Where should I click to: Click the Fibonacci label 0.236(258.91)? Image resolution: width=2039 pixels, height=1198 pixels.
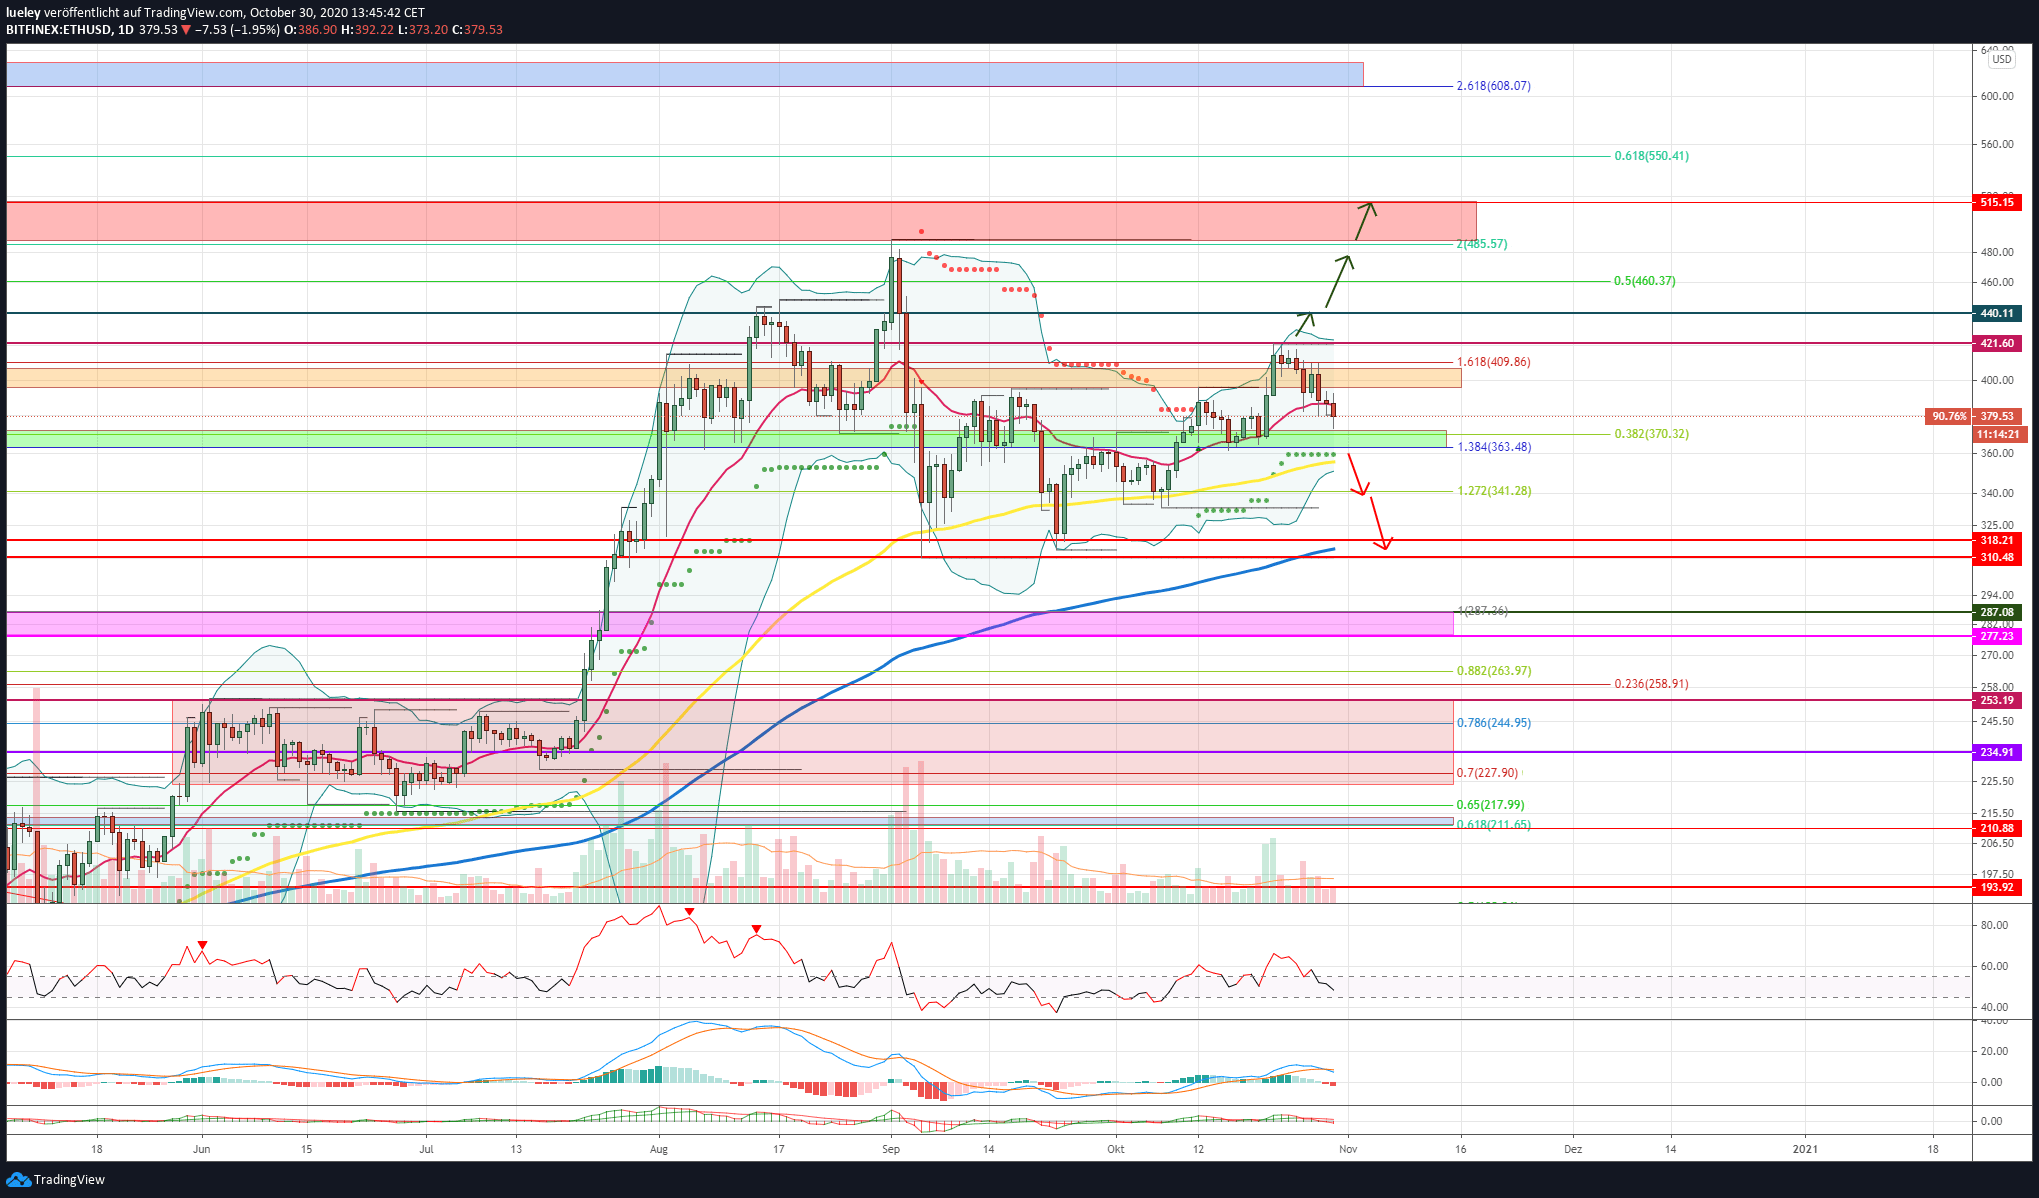(1651, 684)
